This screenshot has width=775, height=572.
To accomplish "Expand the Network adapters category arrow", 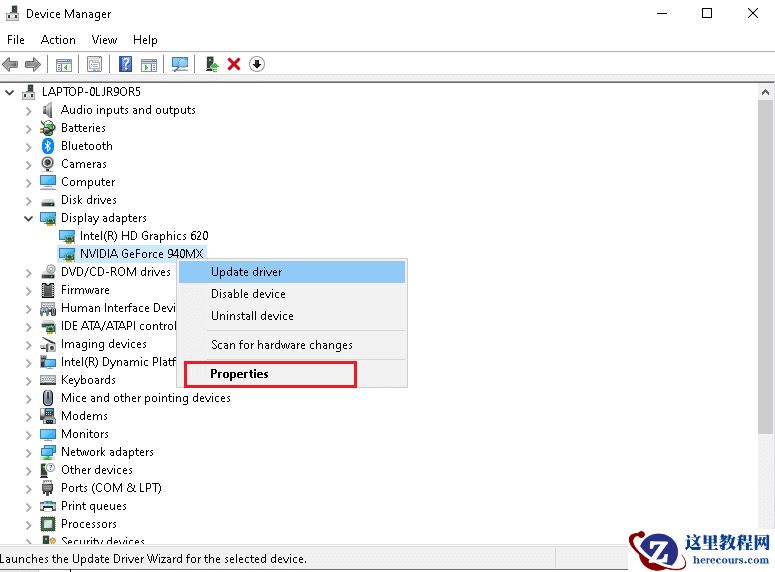I will pyautogui.click(x=29, y=453).
